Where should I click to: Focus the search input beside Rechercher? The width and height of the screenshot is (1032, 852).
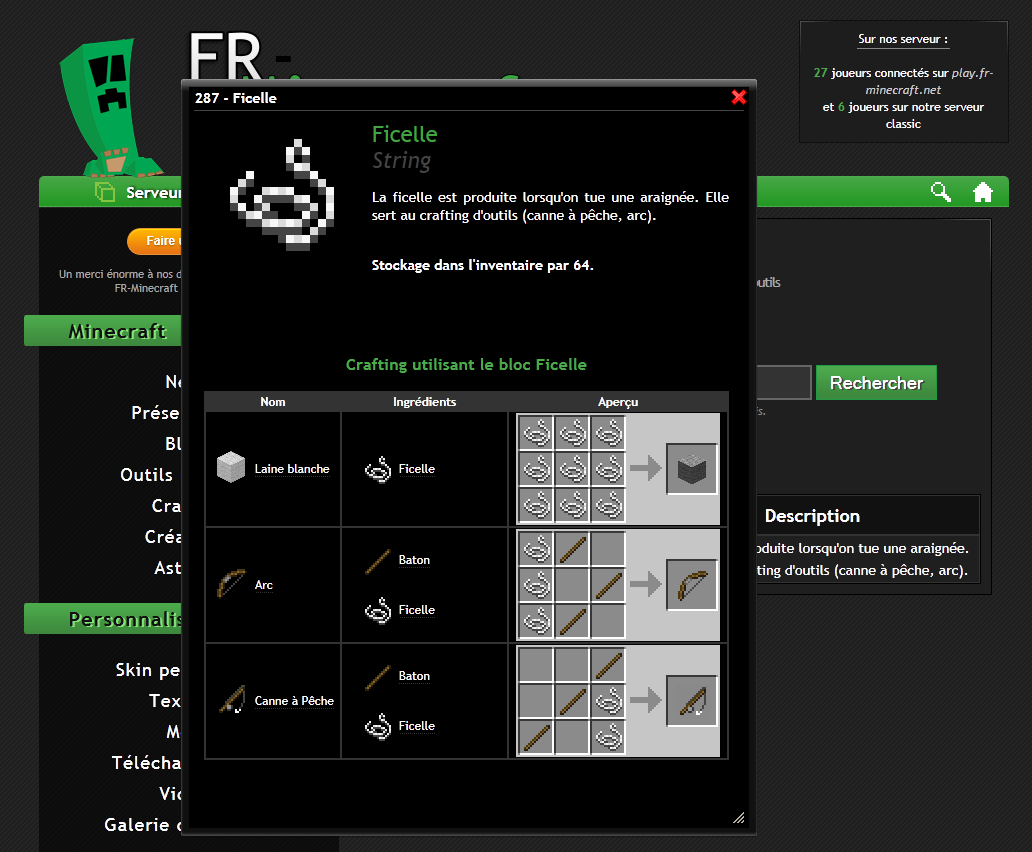pyautogui.click(x=783, y=382)
